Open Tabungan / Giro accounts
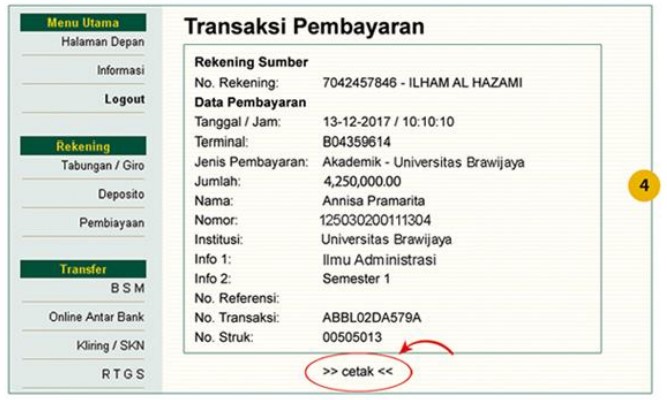Image resolution: width=667 pixels, height=400 pixels. 103,165
